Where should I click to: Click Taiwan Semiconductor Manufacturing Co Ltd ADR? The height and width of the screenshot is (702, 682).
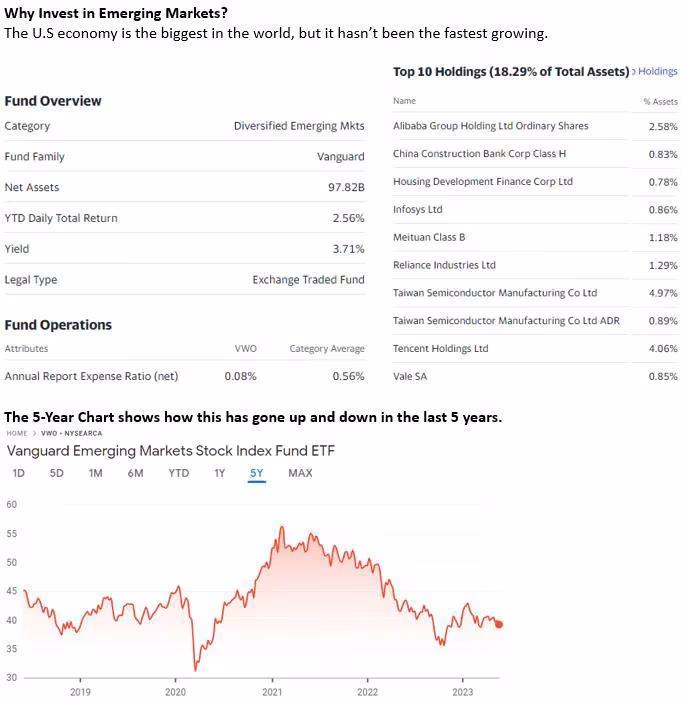(506, 321)
